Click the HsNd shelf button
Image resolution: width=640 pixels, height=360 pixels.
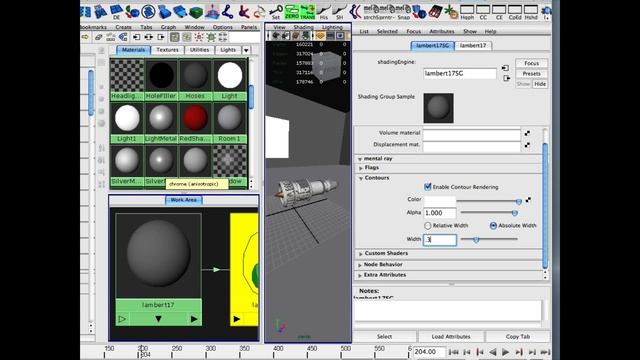(531, 11)
